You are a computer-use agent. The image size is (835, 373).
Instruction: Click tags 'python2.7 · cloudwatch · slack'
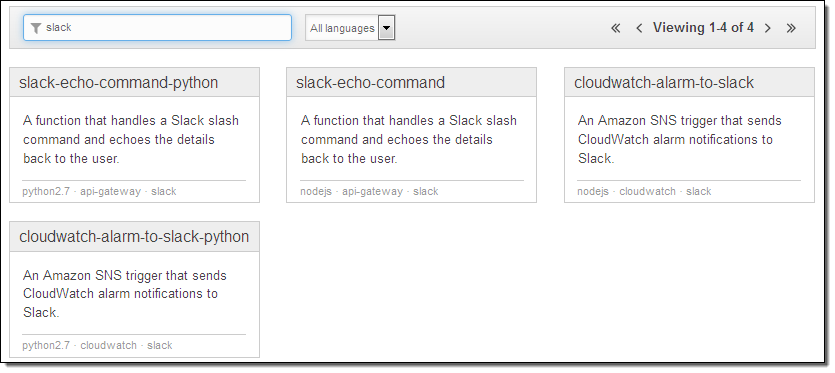[97, 345]
